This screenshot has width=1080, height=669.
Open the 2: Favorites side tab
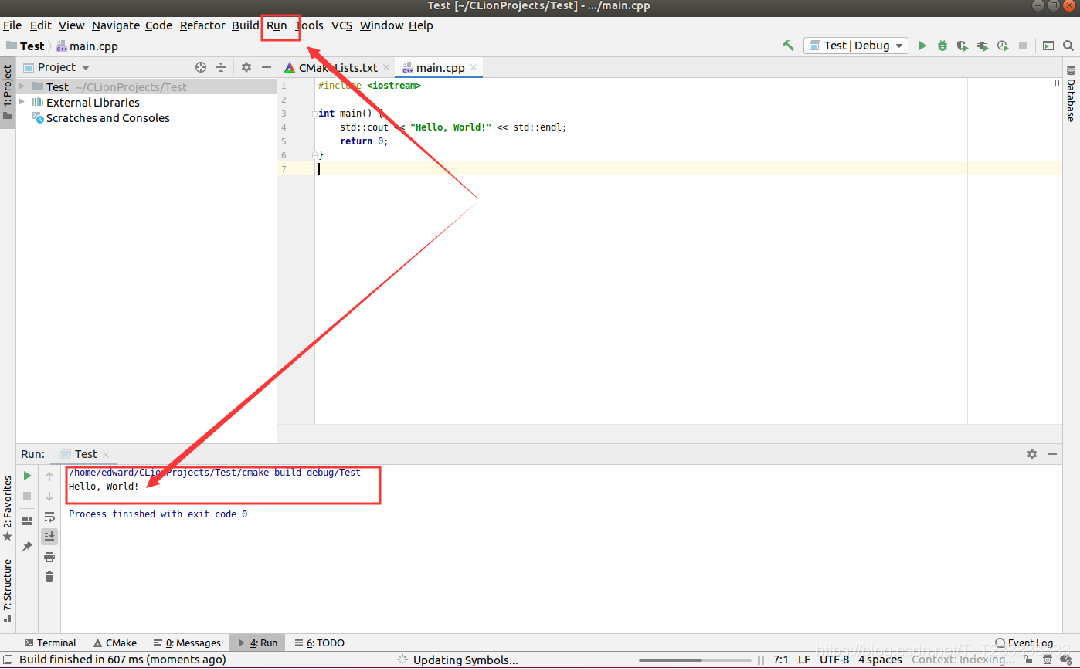[8, 508]
